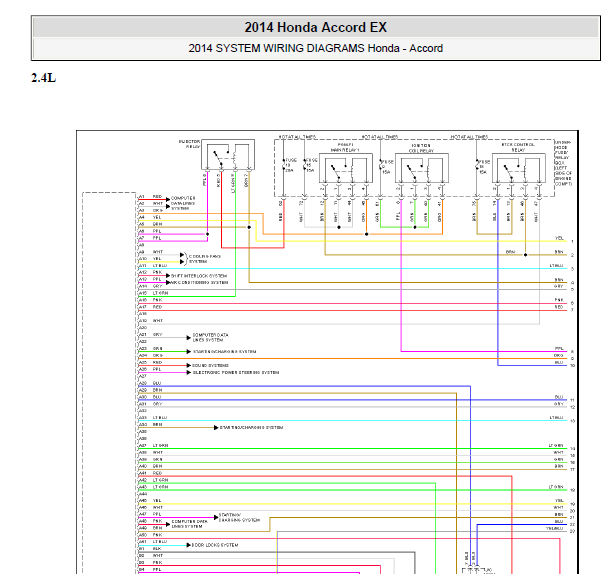The height and width of the screenshot is (574, 602).
Task: Select pin label A37 LT GRN
Action: point(153,445)
